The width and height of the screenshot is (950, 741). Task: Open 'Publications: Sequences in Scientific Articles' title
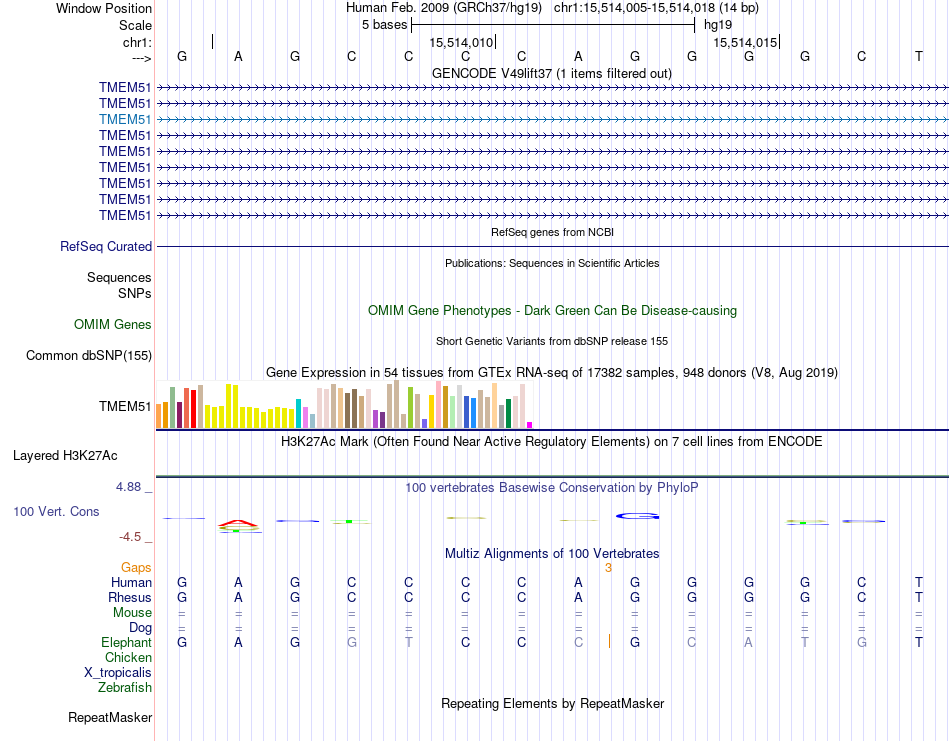(552, 263)
